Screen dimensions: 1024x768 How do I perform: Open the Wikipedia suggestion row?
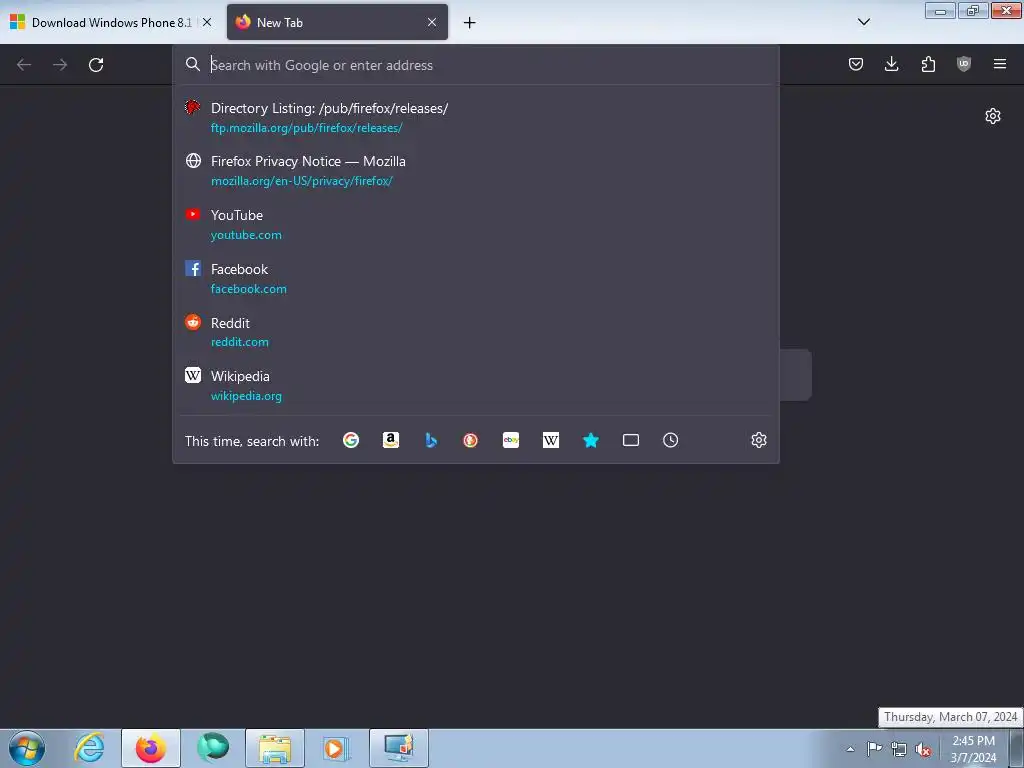(475, 385)
